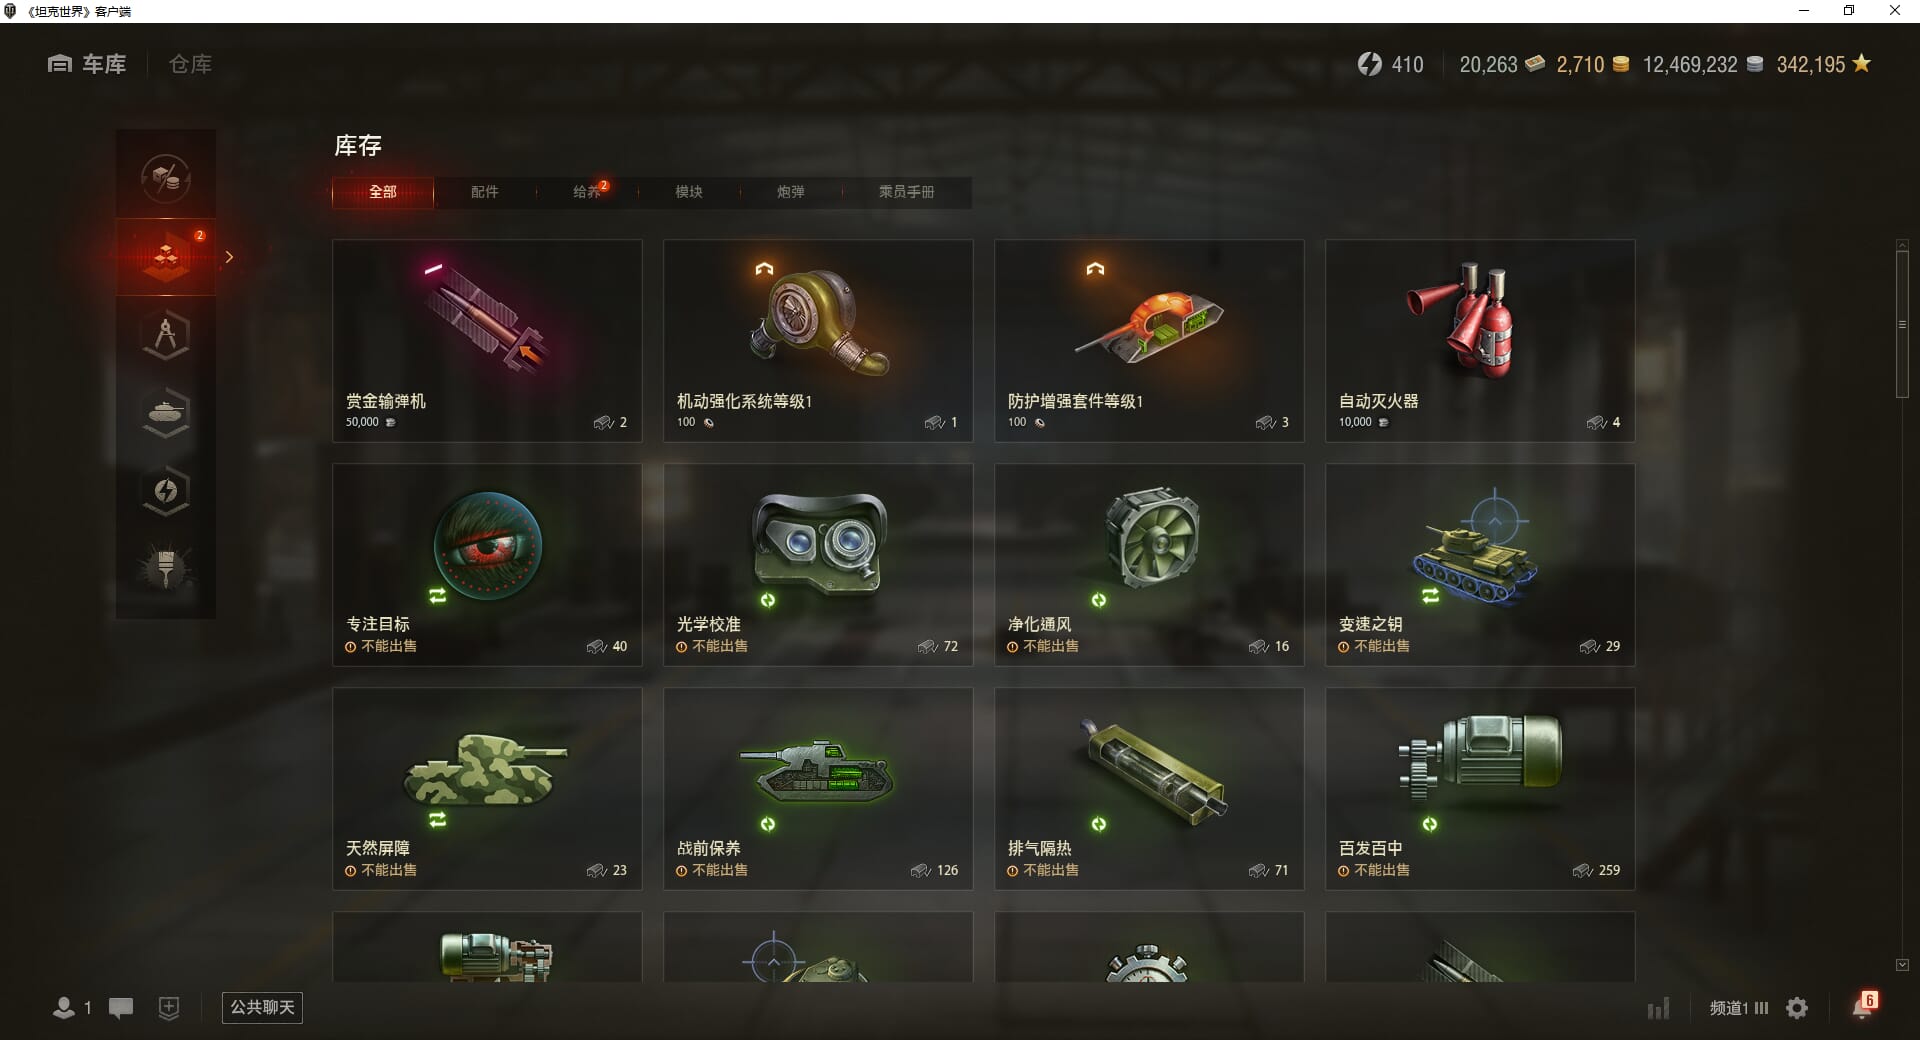Image resolution: width=1920 pixels, height=1040 pixels.
Task: Click the 公共聊天 button
Action: pyautogui.click(x=262, y=1007)
